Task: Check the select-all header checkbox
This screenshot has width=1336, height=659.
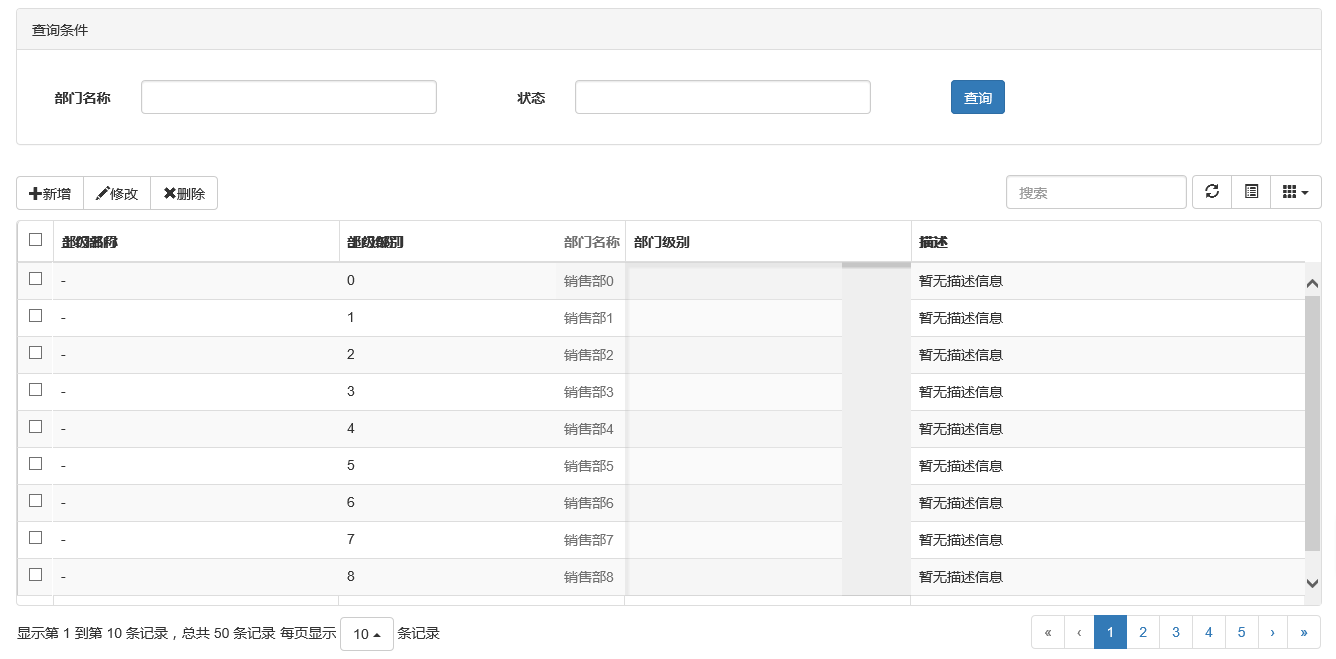Action: [36, 240]
